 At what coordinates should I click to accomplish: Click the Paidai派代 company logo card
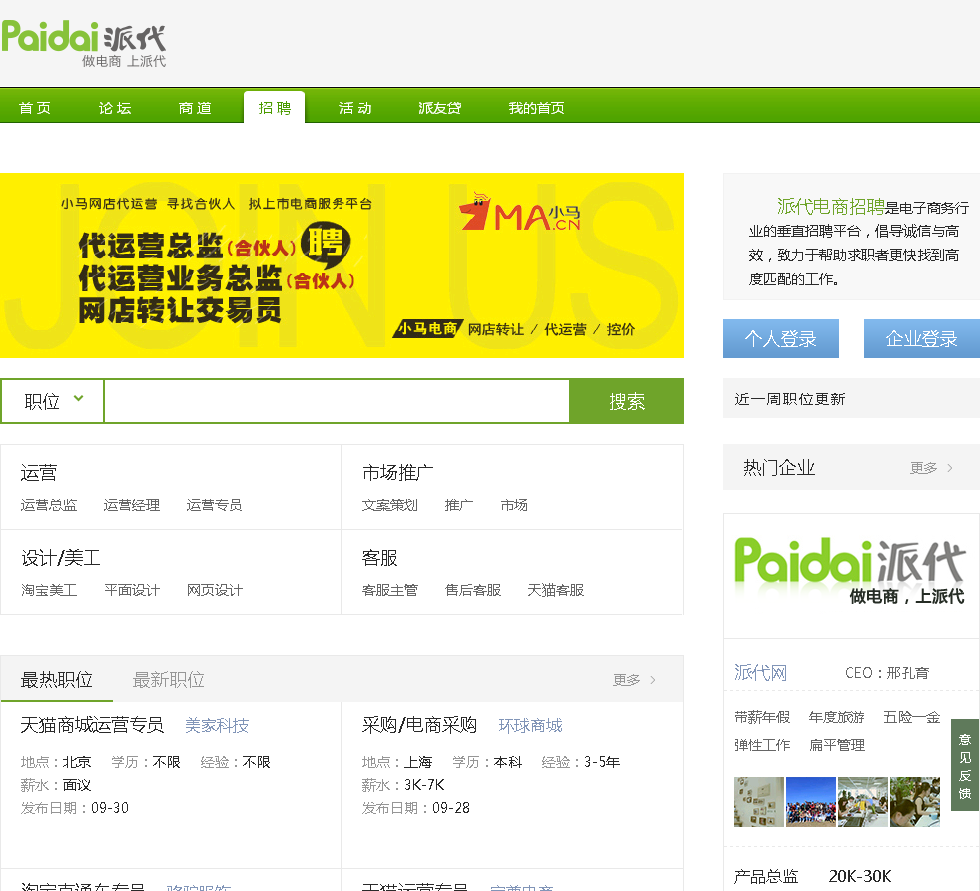point(850,574)
